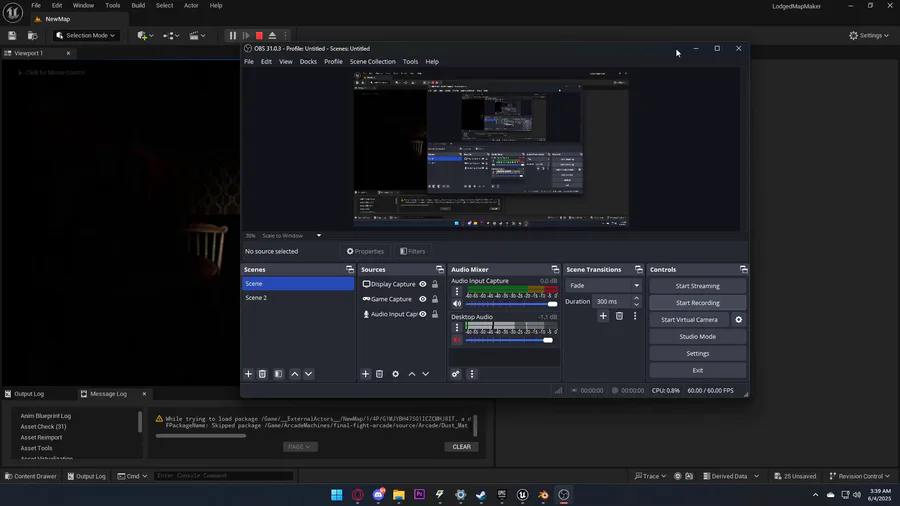
Task: Toggle Display Capture visibility eye
Action: point(423,284)
